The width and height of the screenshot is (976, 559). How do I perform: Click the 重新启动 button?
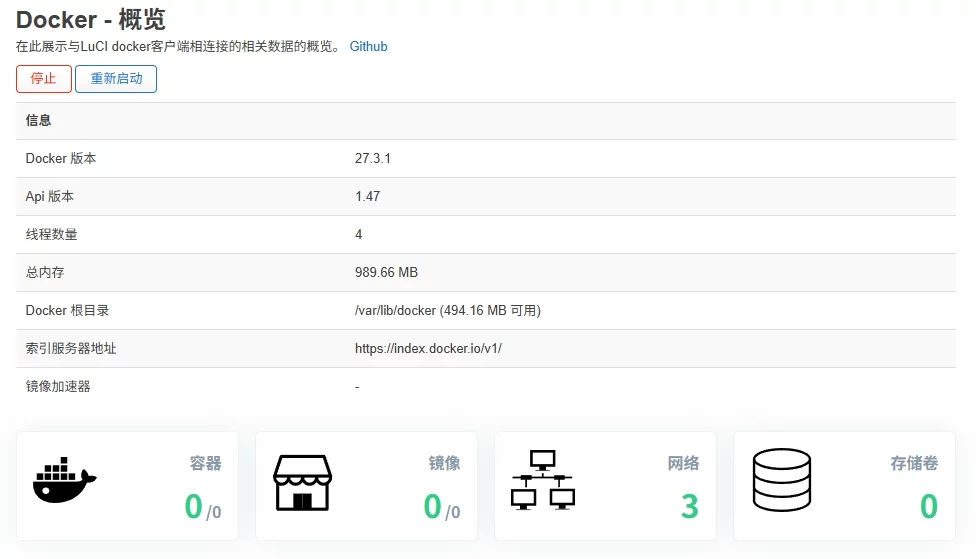(x=116, y=79)
